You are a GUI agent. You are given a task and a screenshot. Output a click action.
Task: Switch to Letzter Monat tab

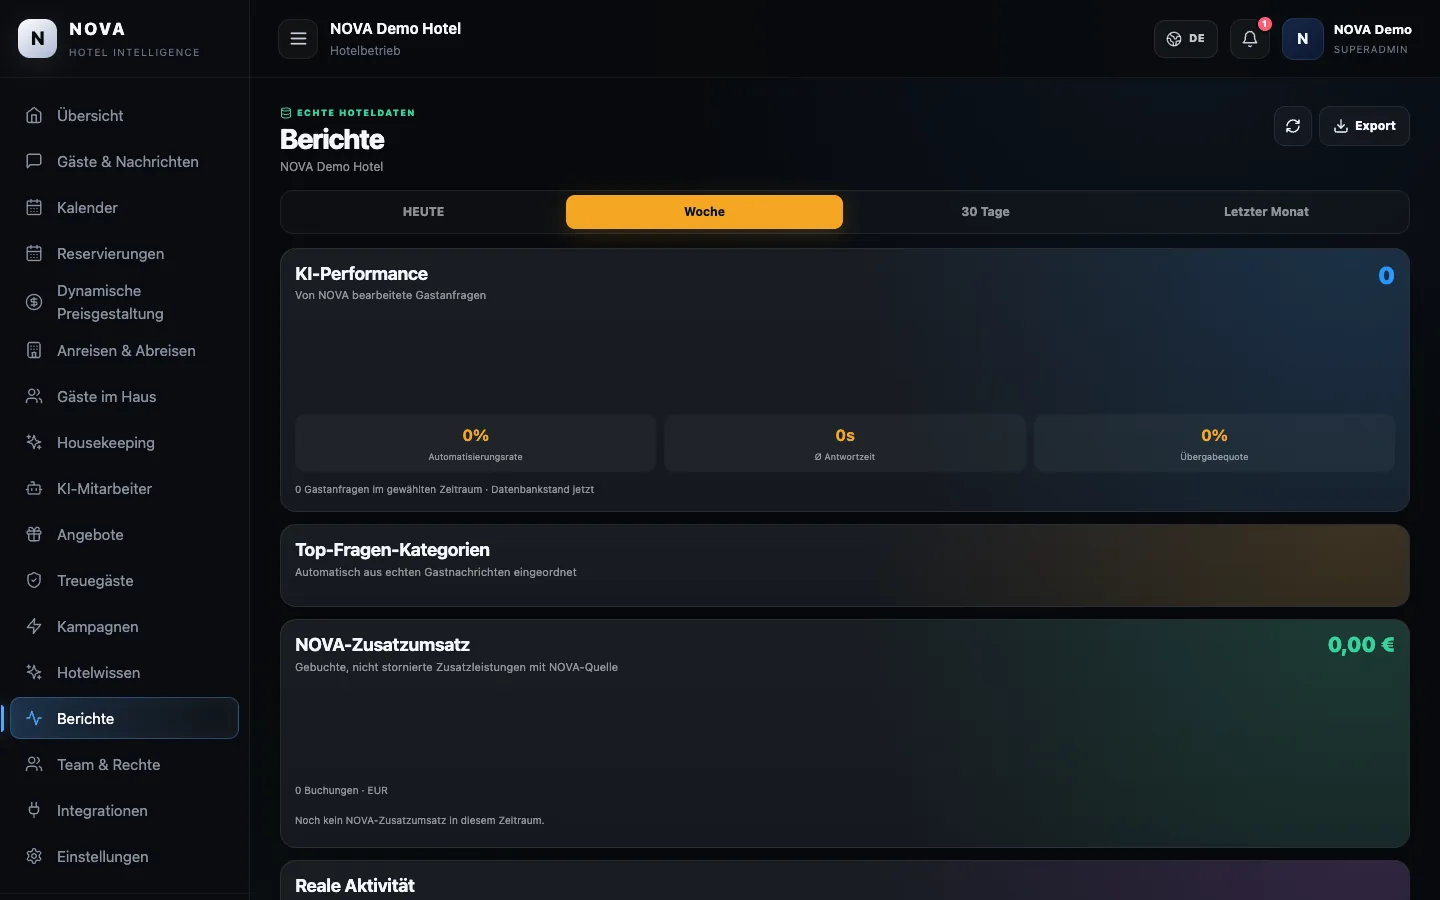(x=1266, y=212)
